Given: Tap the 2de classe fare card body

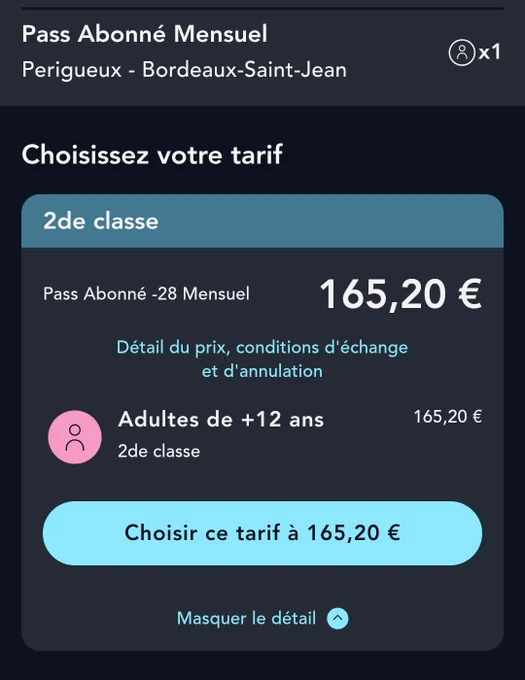Looking at the screenshot, I should (x=262, y=449).
